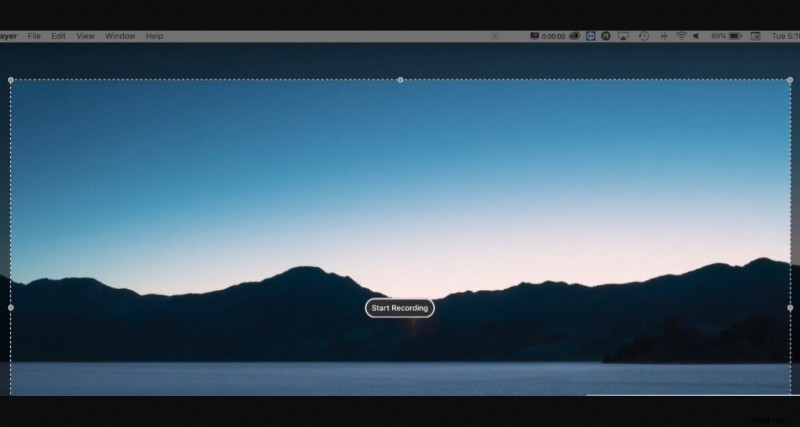
Task: Click the top-left corner selection handle
Action: tap(11, 80)
